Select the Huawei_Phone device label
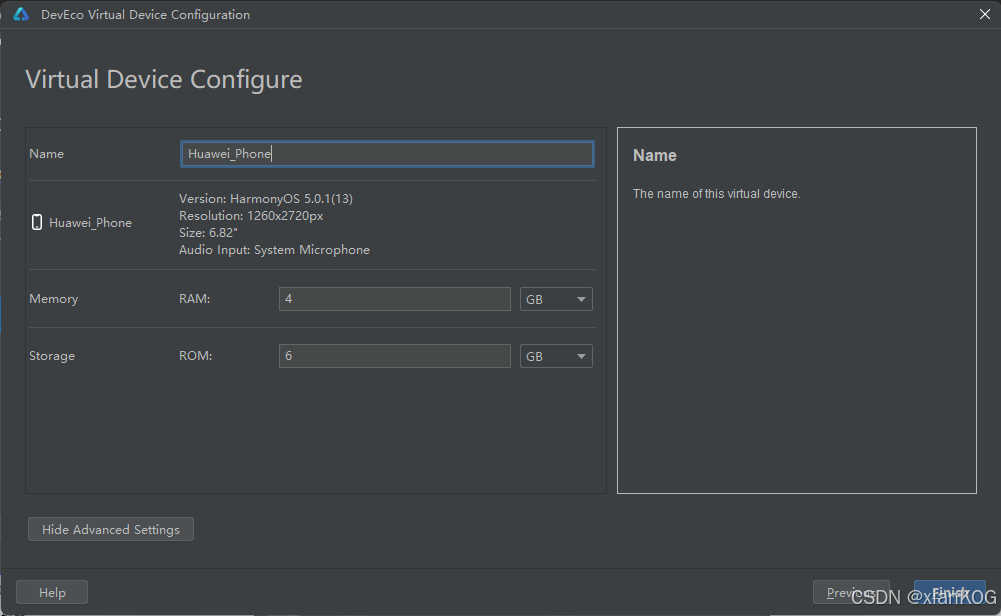This screenshot has width=1001, height=616. coord(90,223)
